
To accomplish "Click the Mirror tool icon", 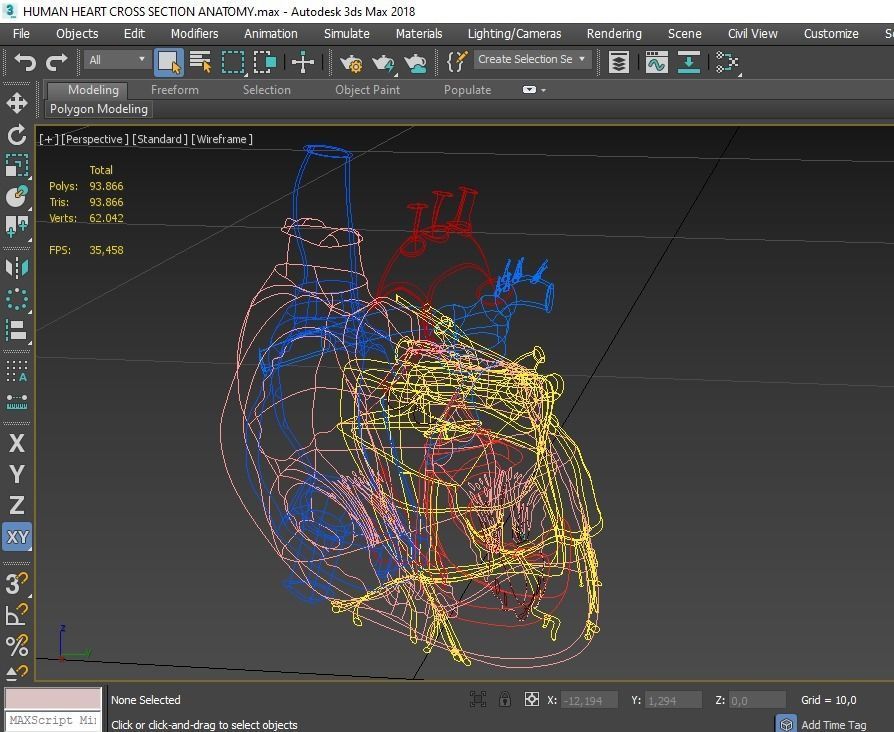I will (17, 268).
